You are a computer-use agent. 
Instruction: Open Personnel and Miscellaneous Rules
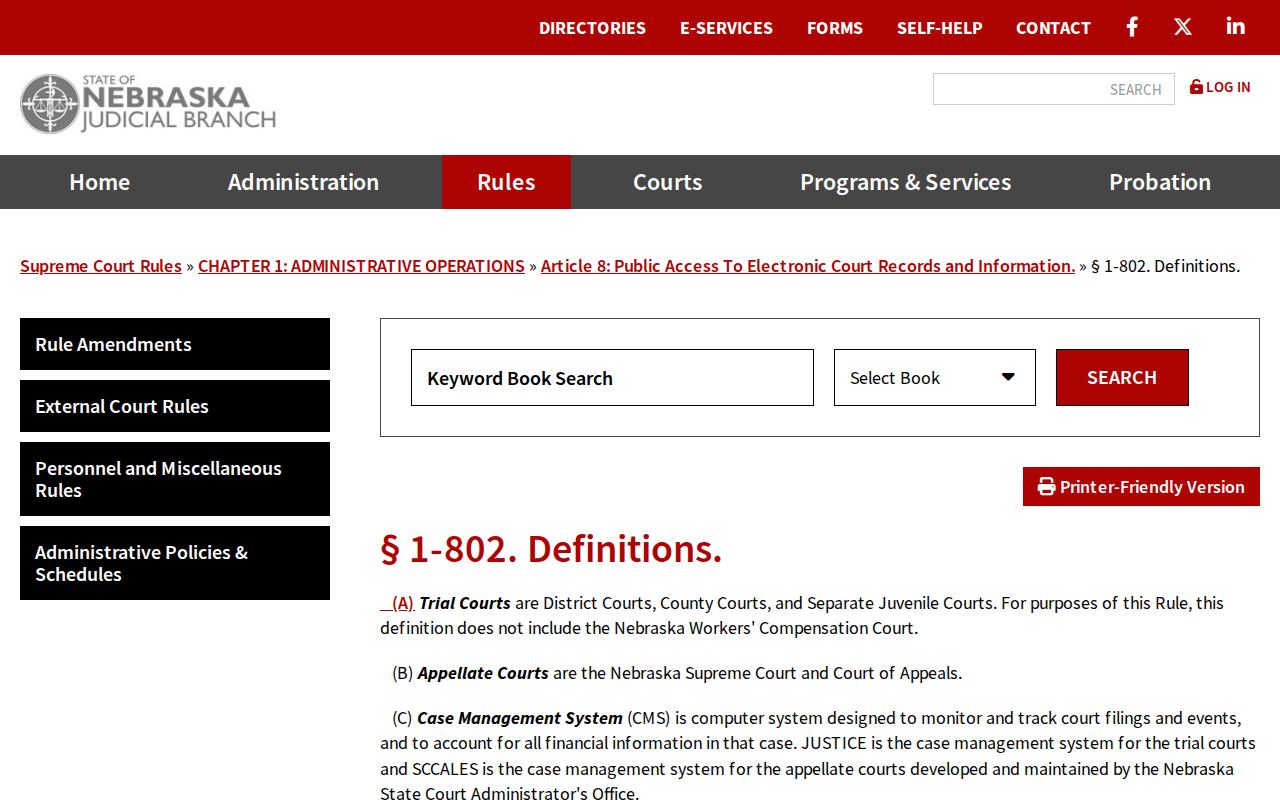(x=175, y=479)
